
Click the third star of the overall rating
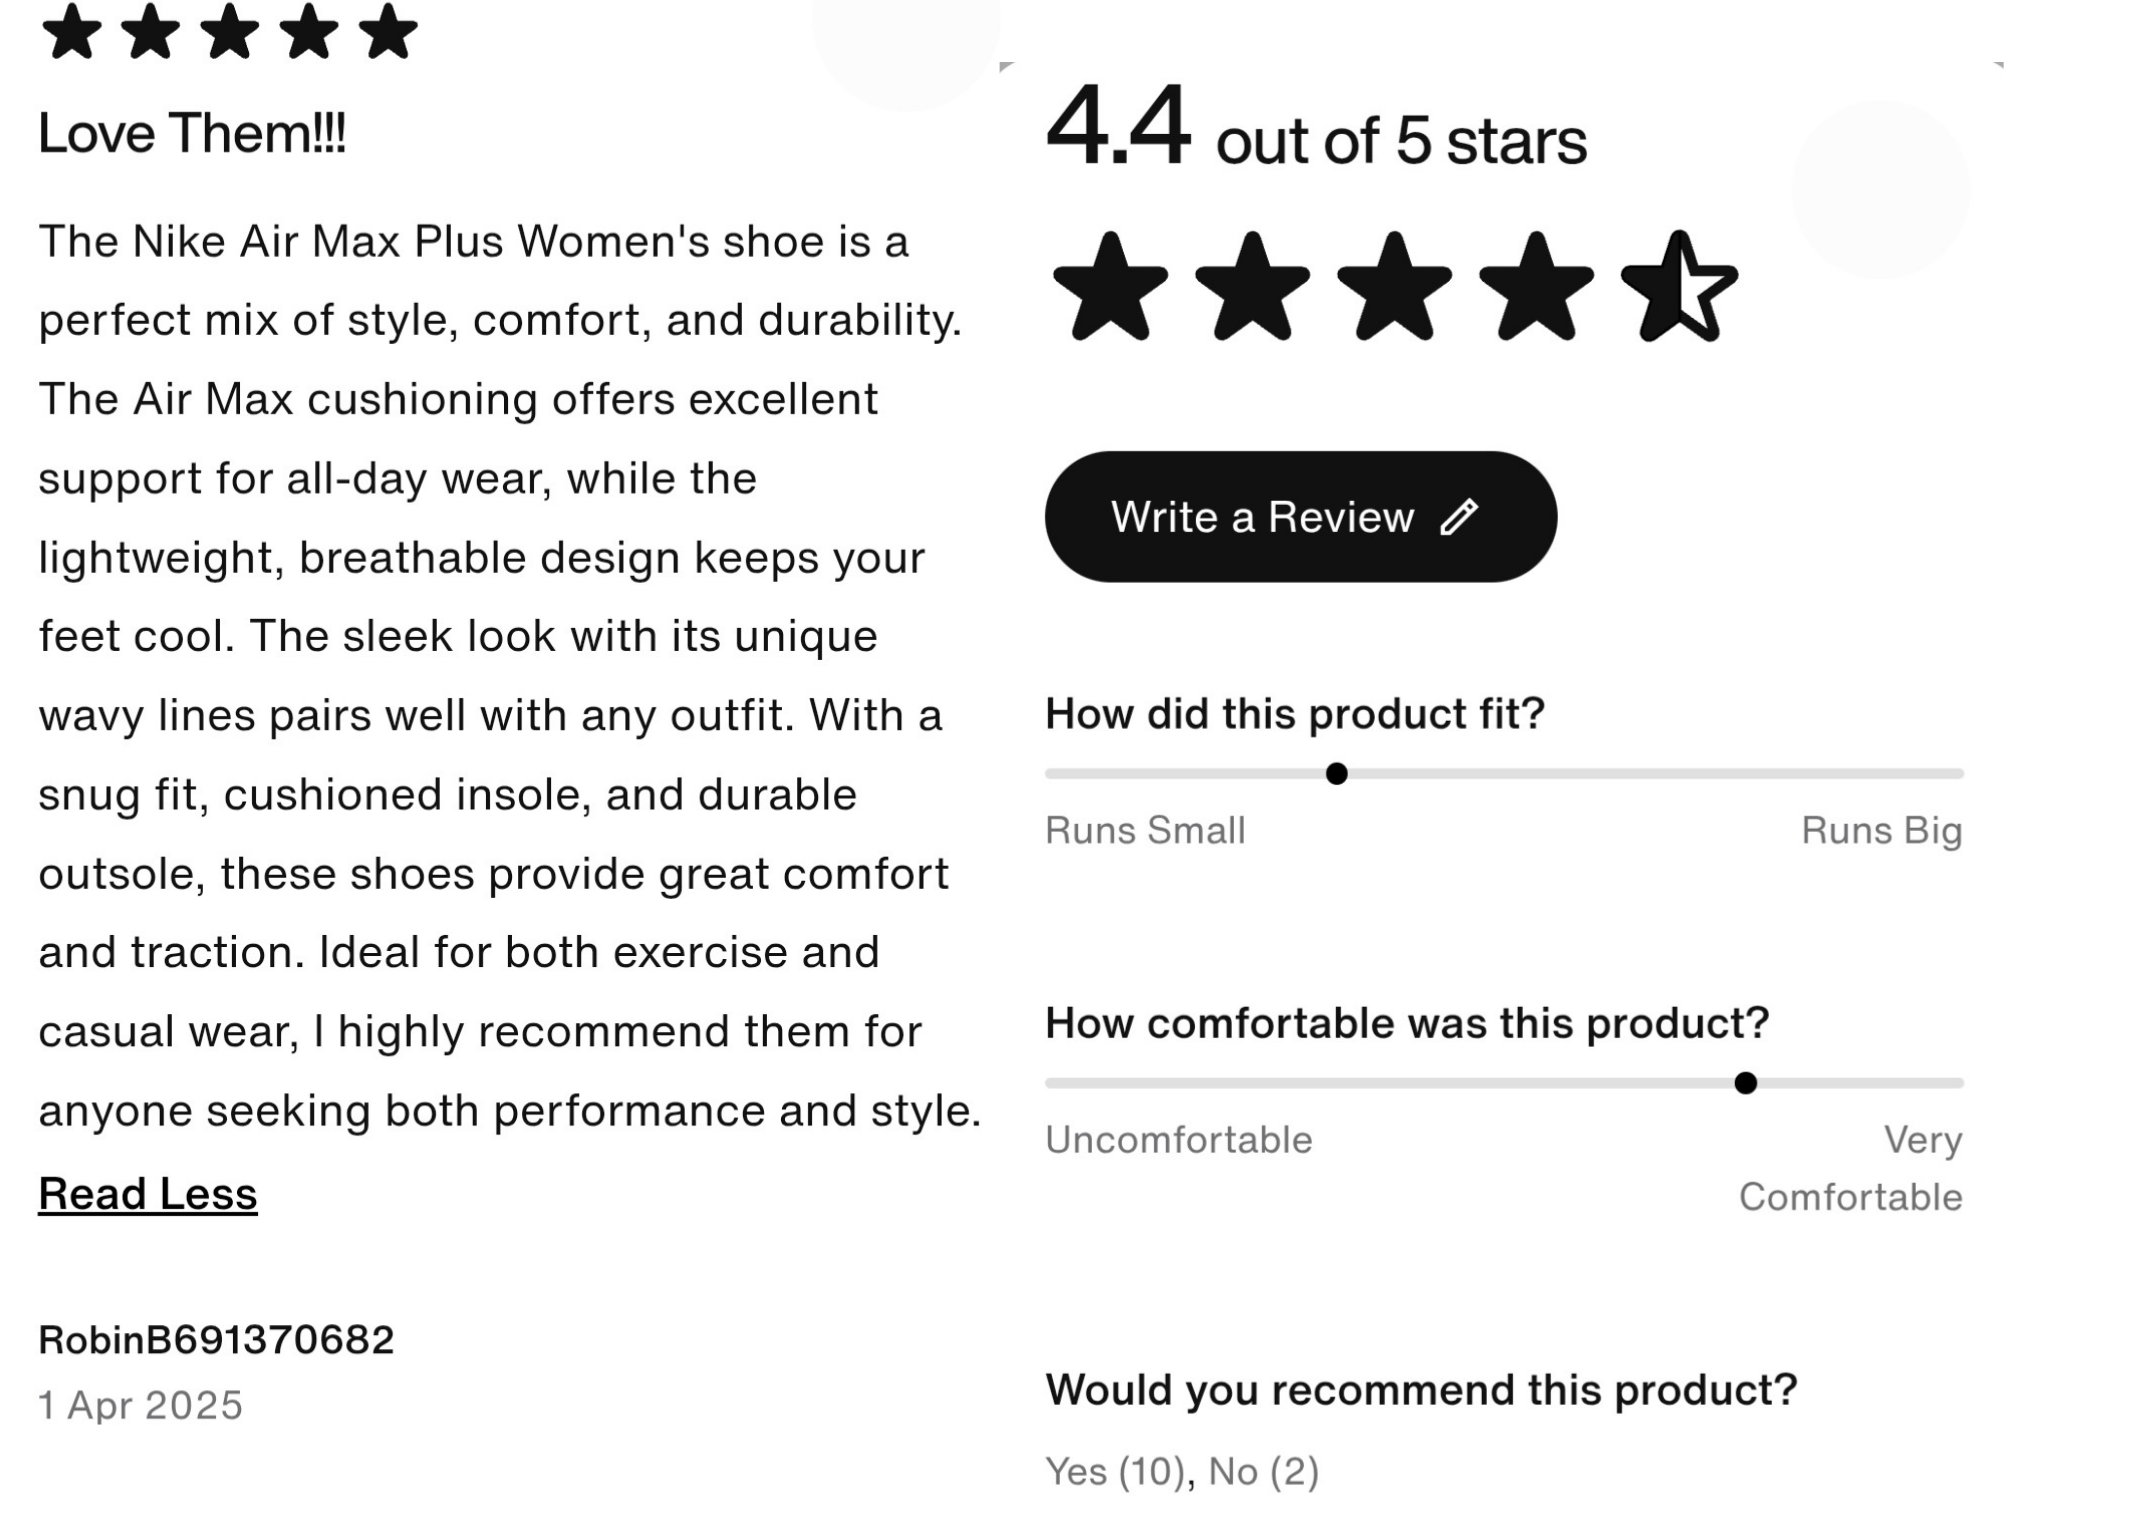1394,288
